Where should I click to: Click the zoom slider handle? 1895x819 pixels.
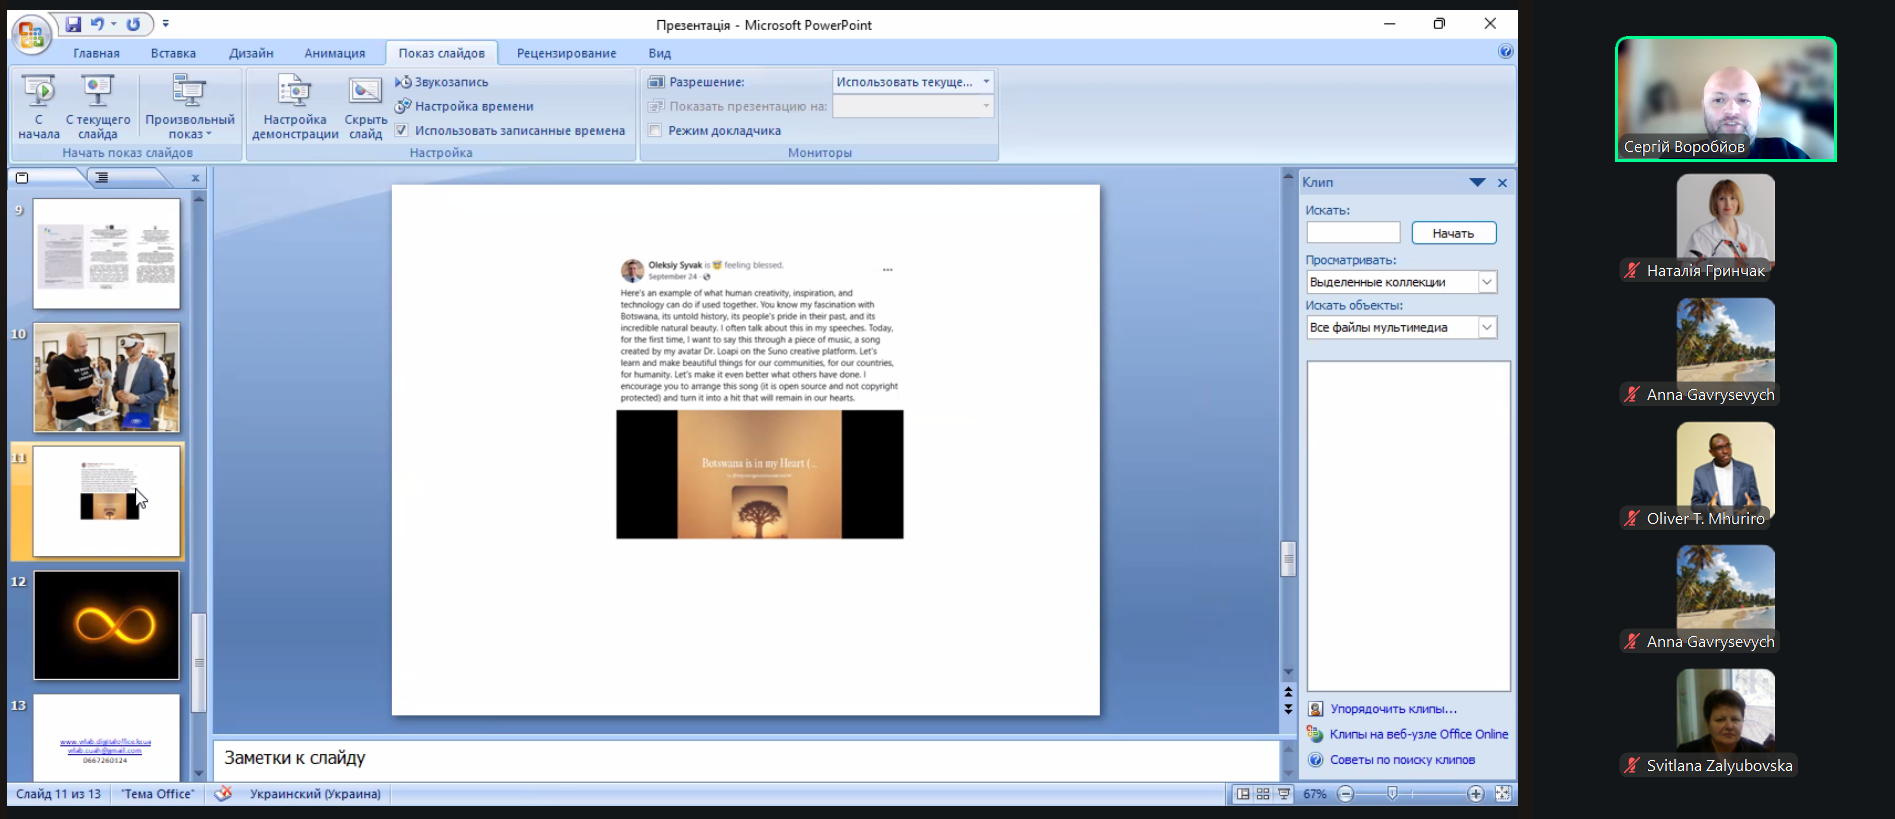click(x=1392, y=794)
